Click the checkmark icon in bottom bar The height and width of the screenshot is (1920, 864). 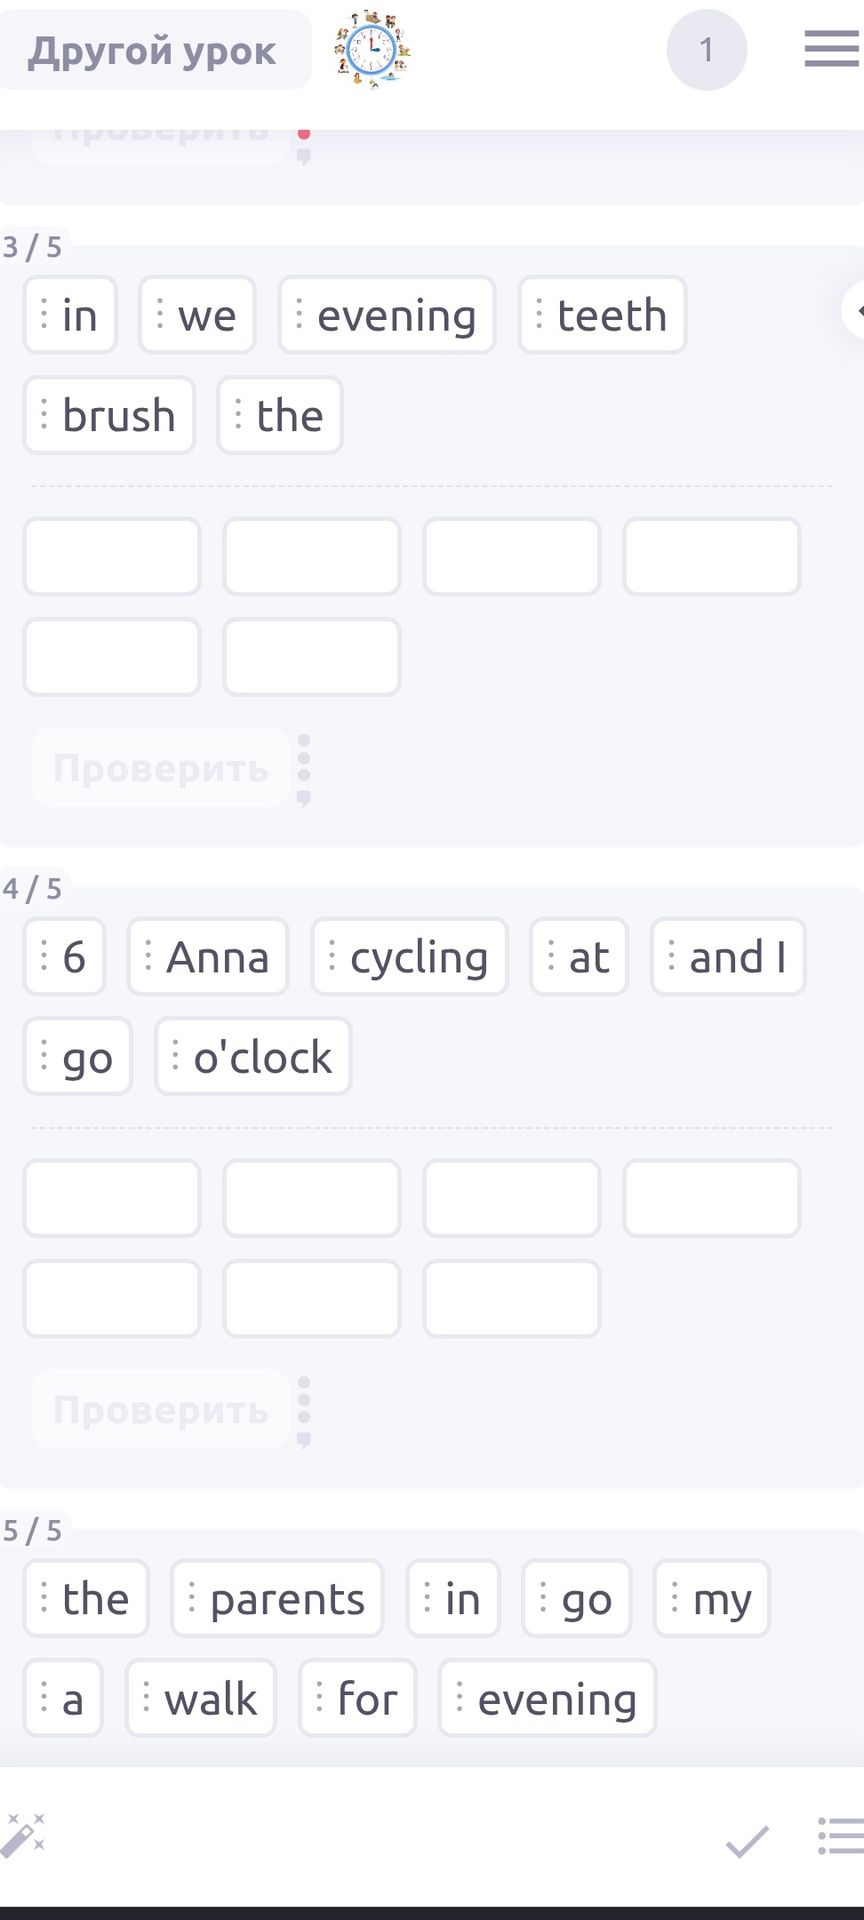point(747,1840)
